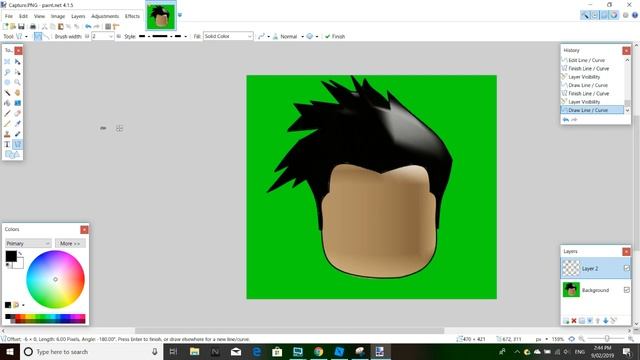Open the Adjustments menu
Image resolution: width=640 pixels, height=360 pixels.
pos(105,16)
